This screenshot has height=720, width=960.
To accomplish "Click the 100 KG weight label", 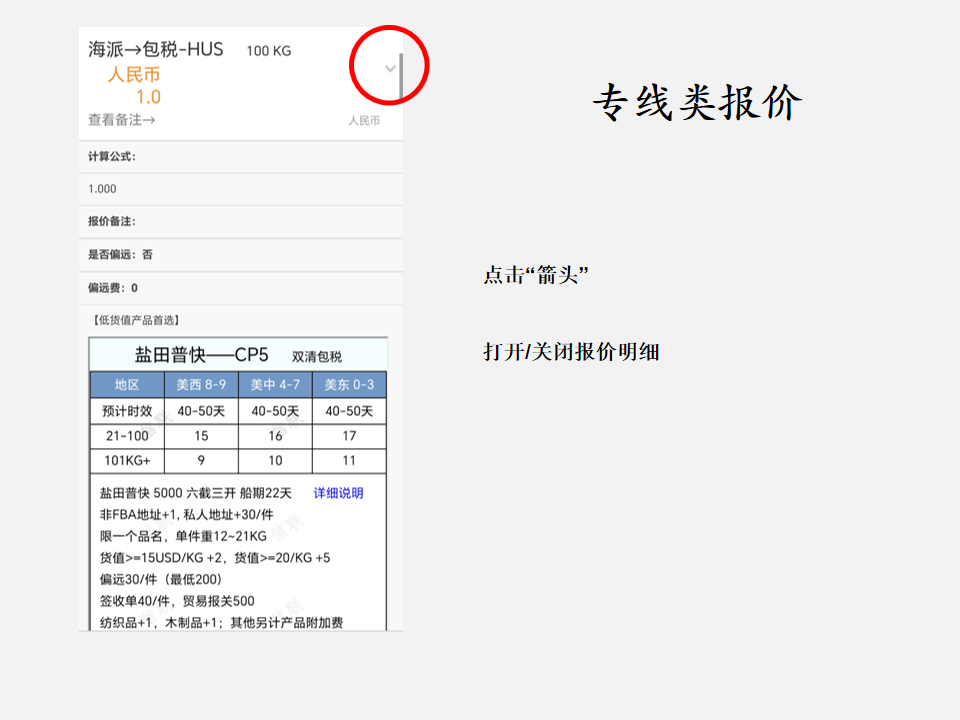I will (269, 51).
